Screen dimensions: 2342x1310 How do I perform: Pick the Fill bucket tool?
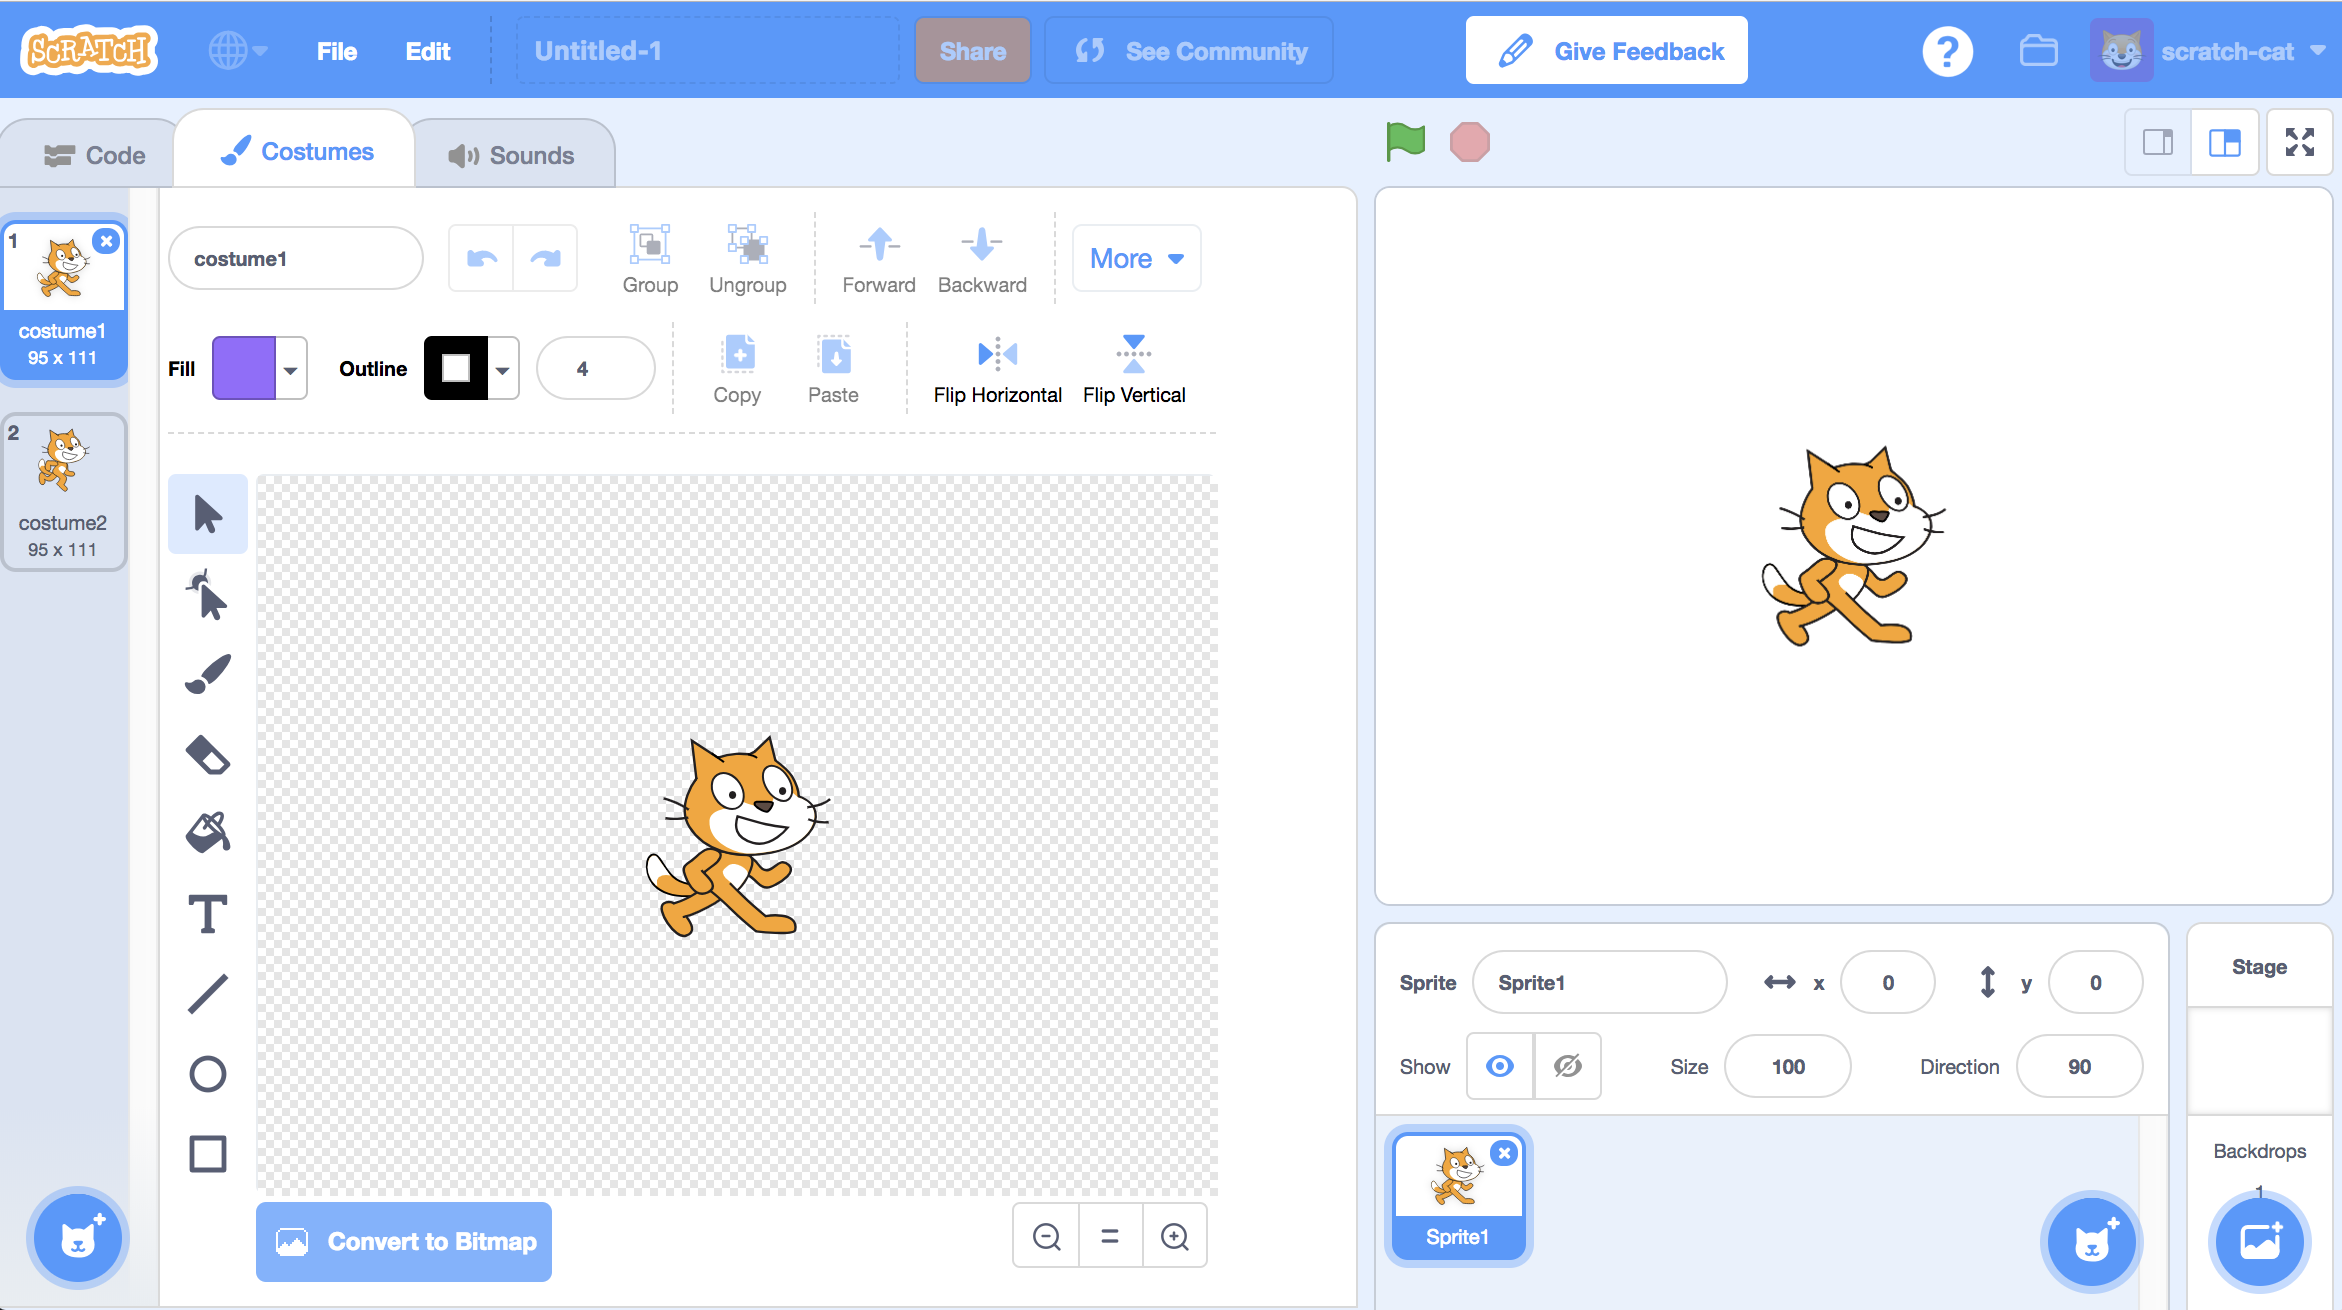tap(207, 833)
